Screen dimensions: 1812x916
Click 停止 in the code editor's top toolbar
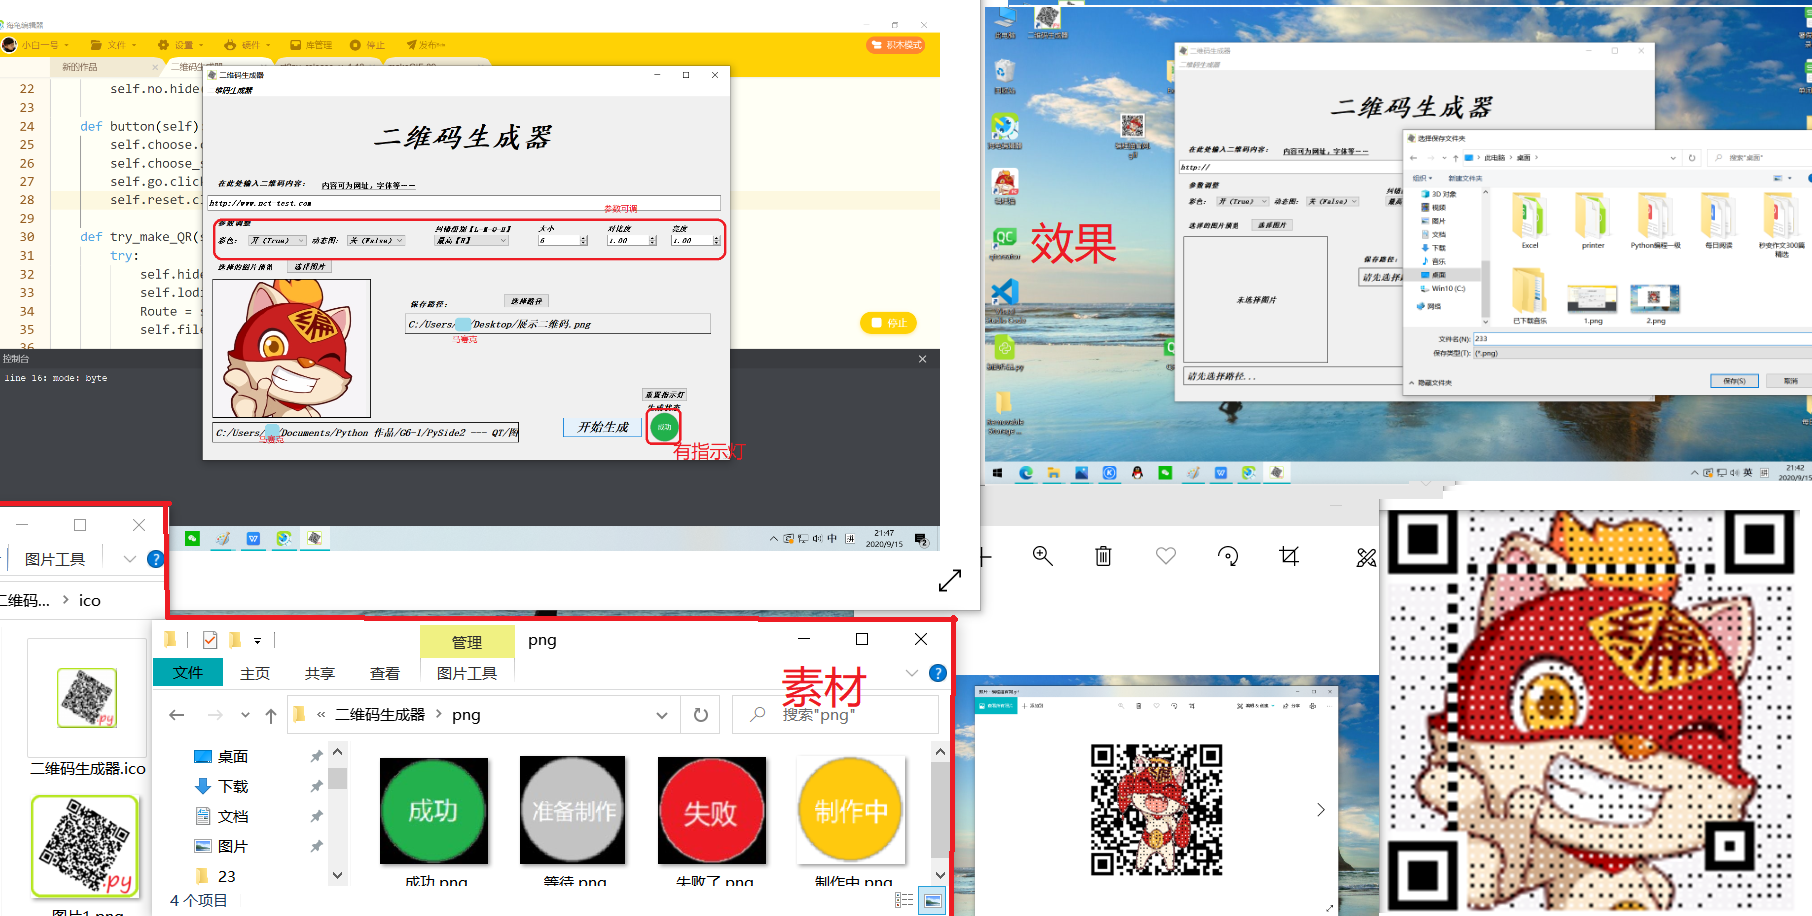[x=367, y=45]
